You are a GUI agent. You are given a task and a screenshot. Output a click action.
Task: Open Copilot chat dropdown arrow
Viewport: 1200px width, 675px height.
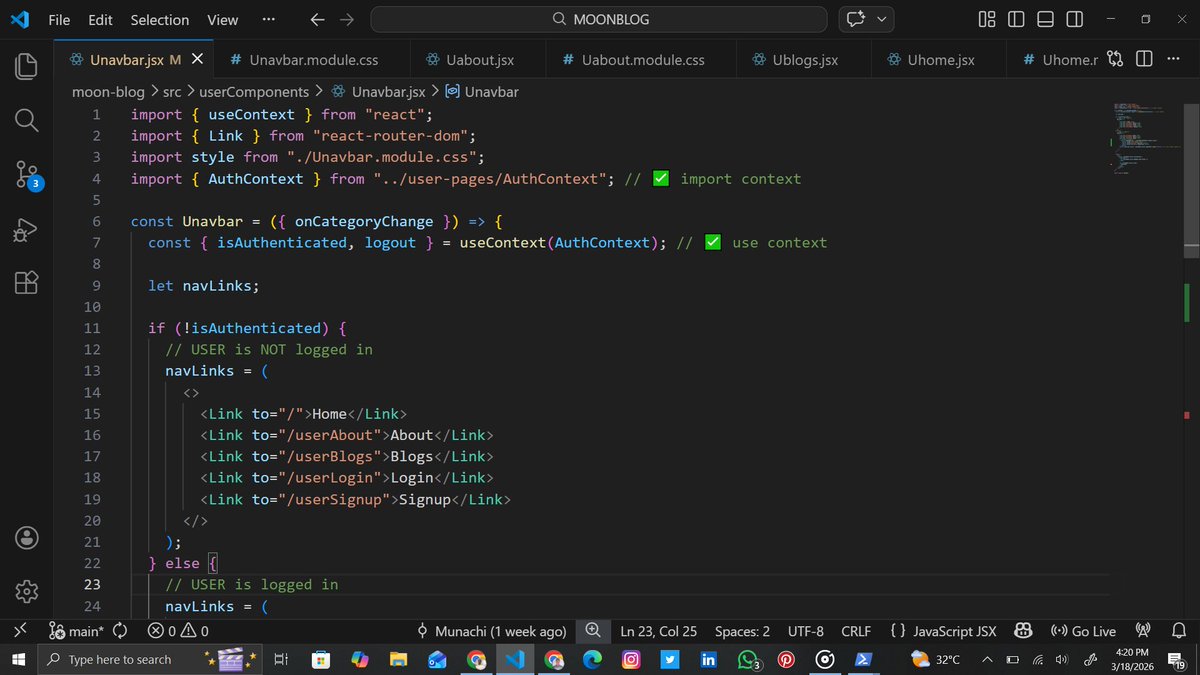point(881,19)
